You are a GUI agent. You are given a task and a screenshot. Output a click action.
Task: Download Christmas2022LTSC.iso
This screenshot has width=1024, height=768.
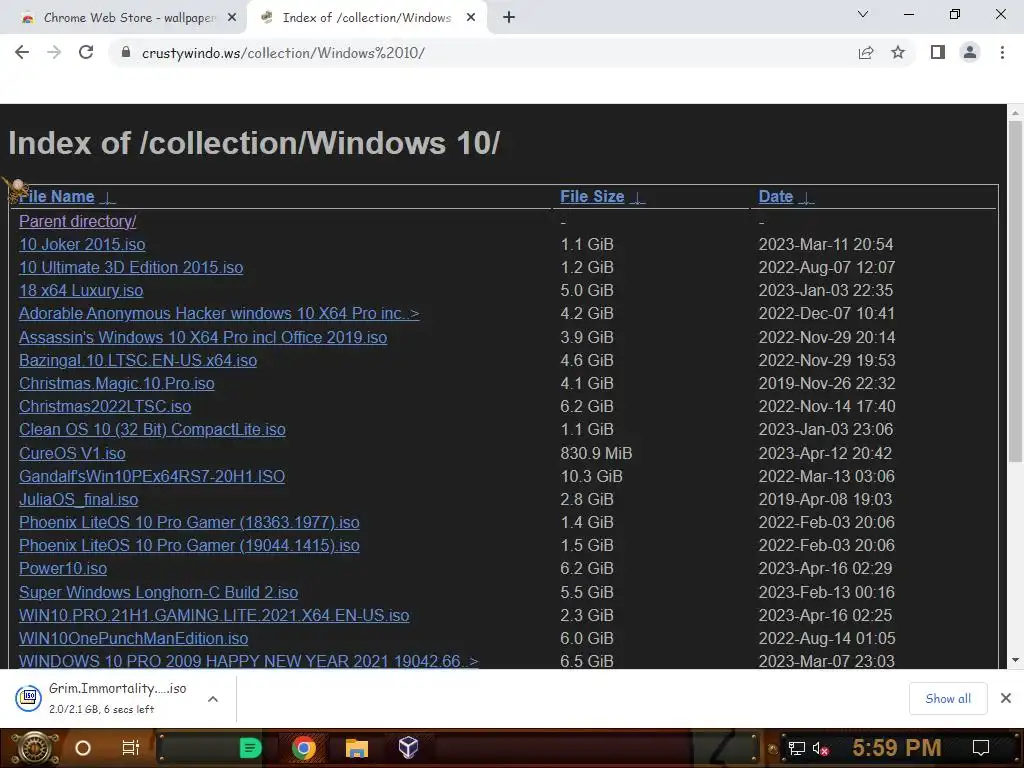105,406
